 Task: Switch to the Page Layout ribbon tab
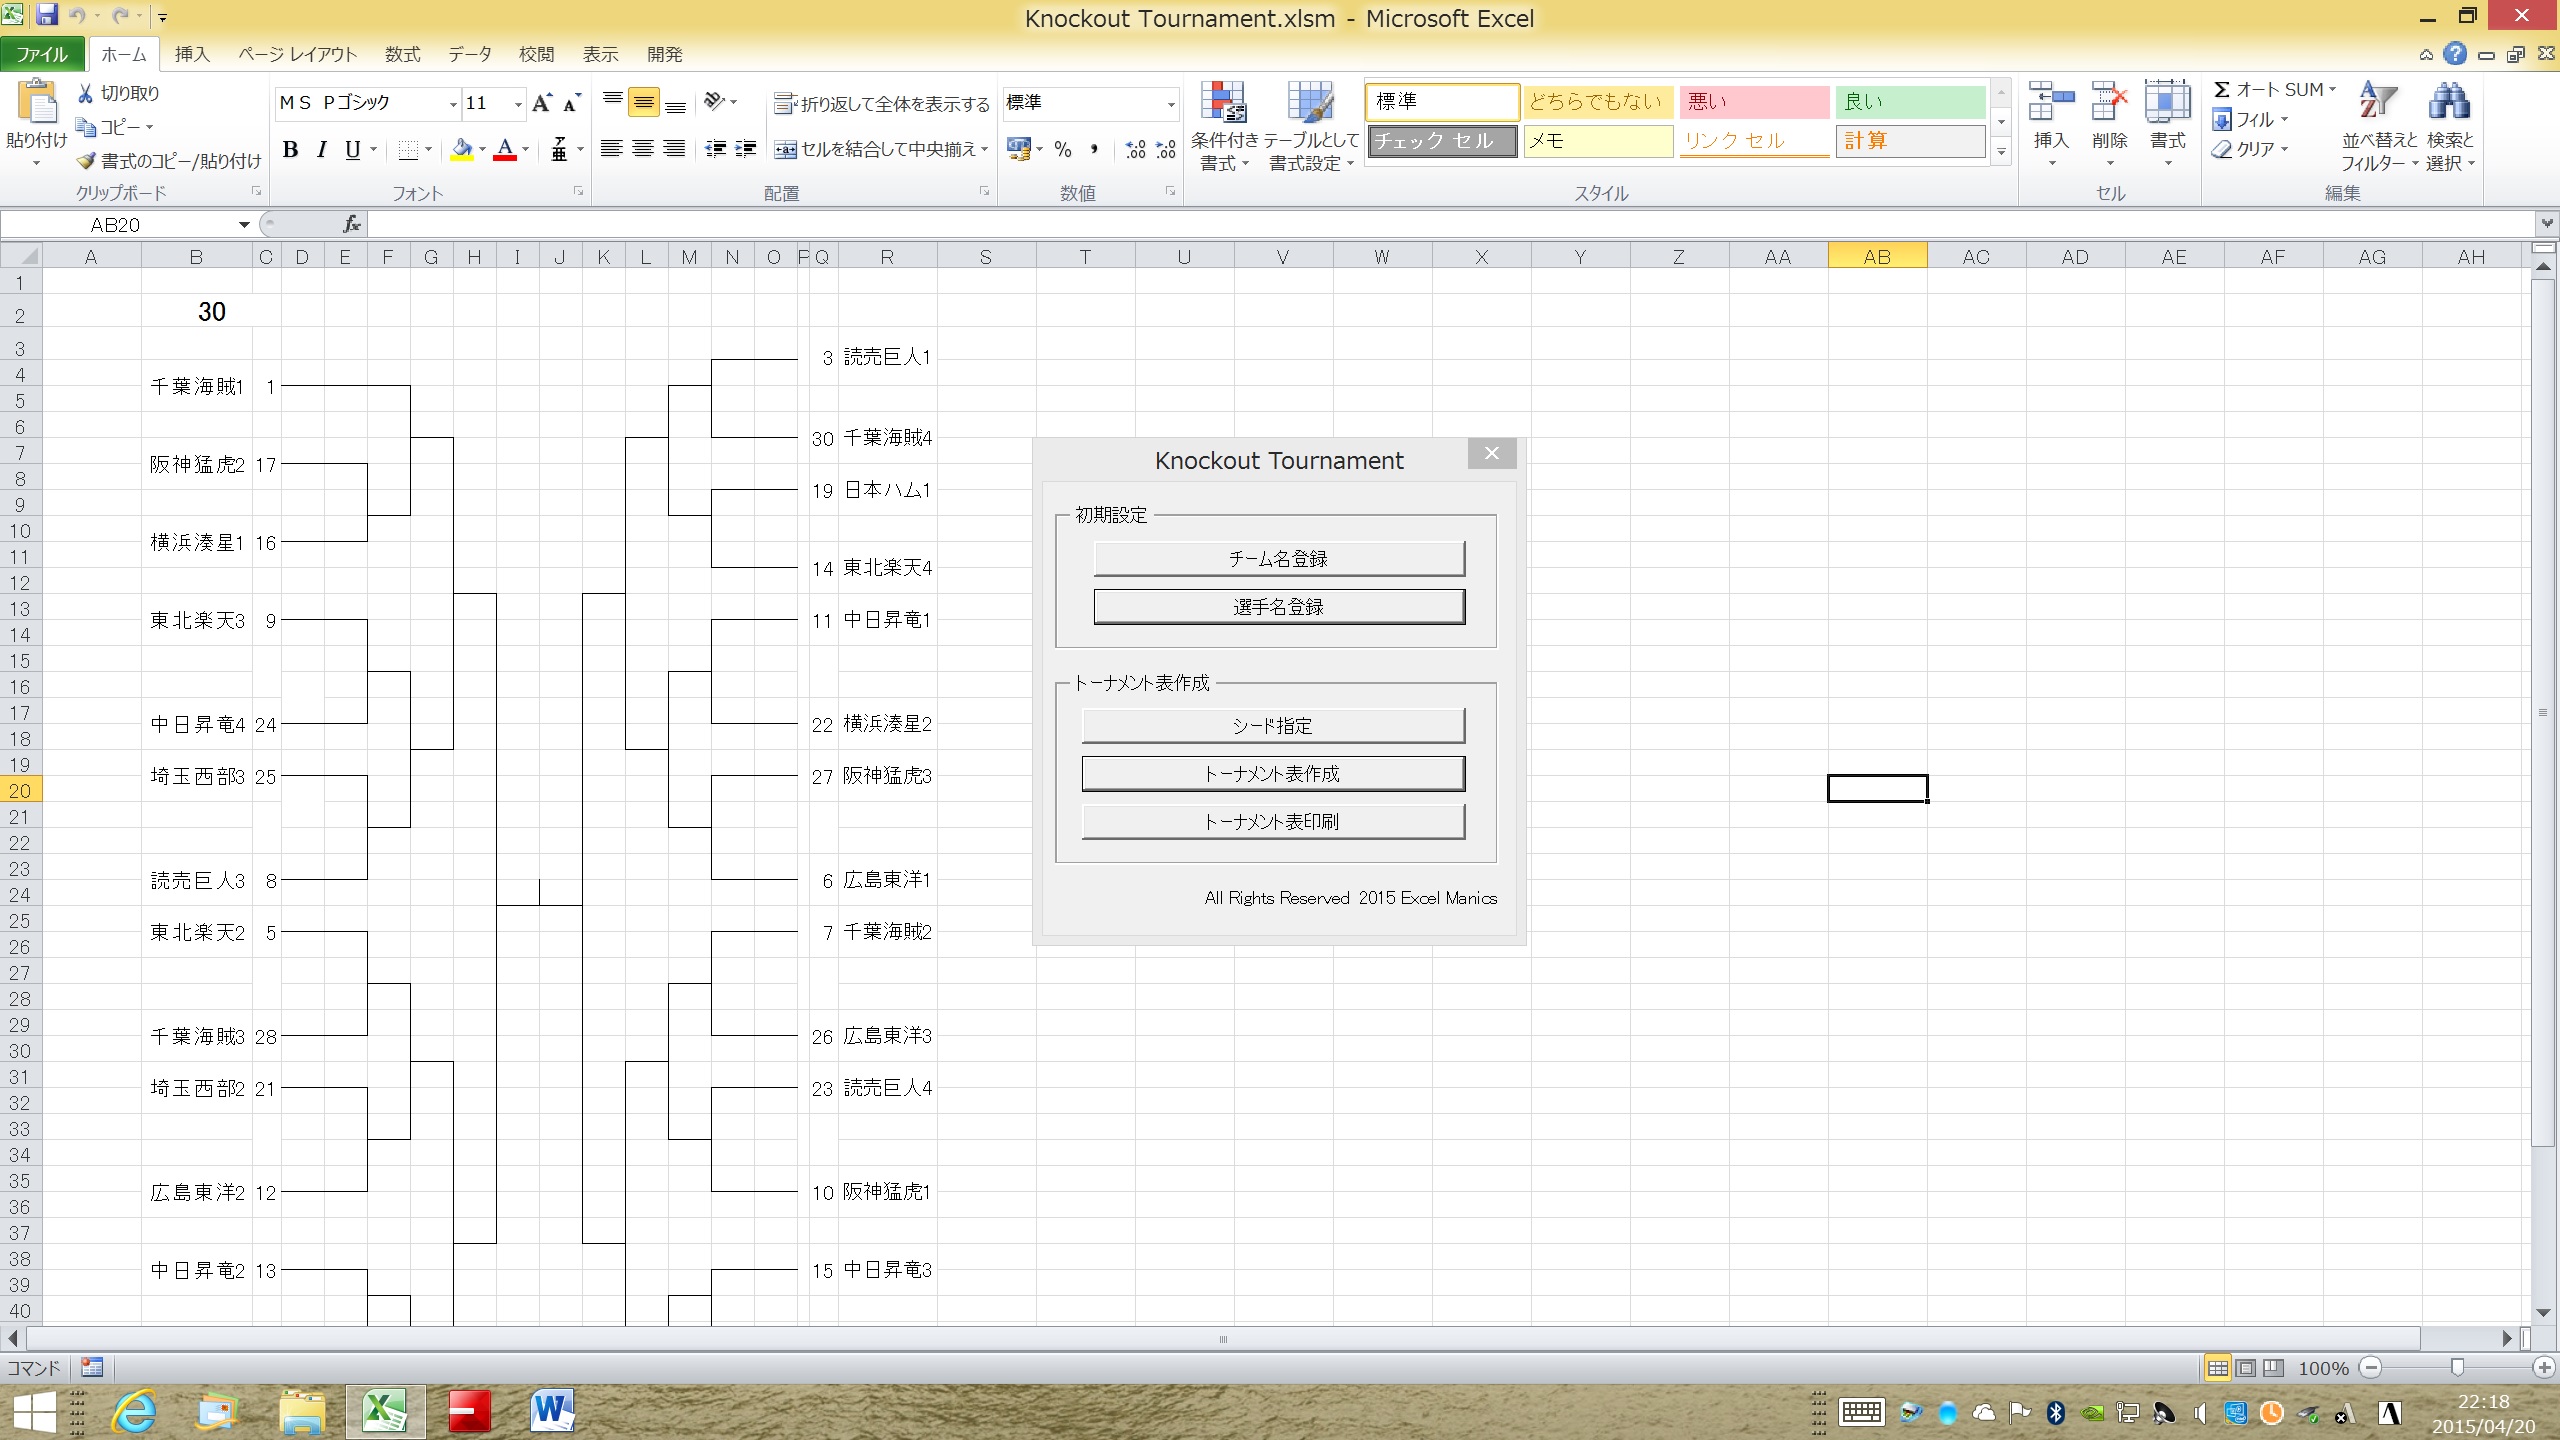297,54
